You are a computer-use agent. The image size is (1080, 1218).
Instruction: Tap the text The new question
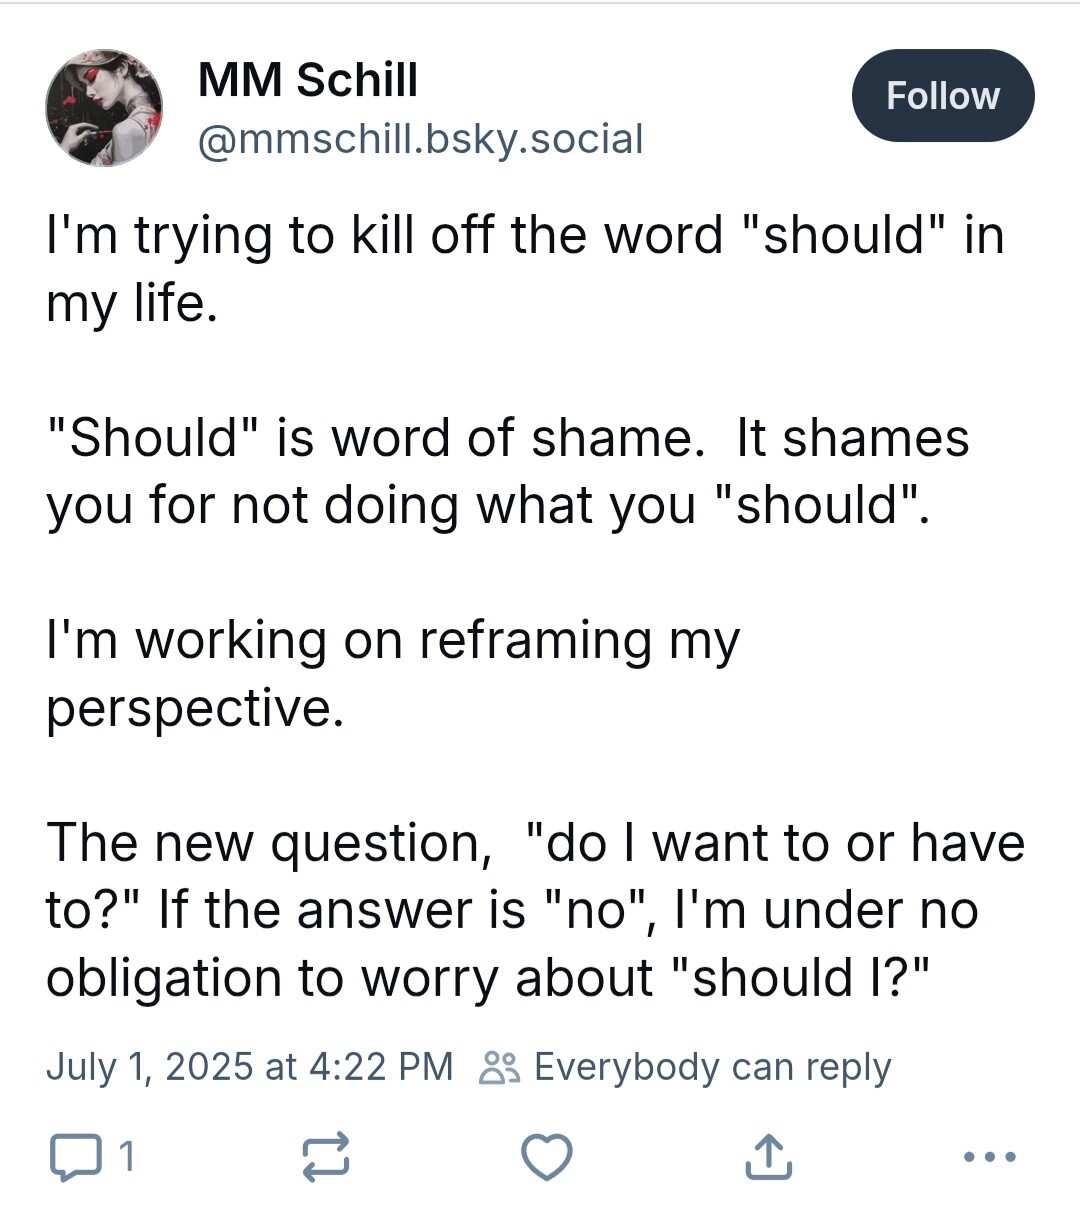269,844
